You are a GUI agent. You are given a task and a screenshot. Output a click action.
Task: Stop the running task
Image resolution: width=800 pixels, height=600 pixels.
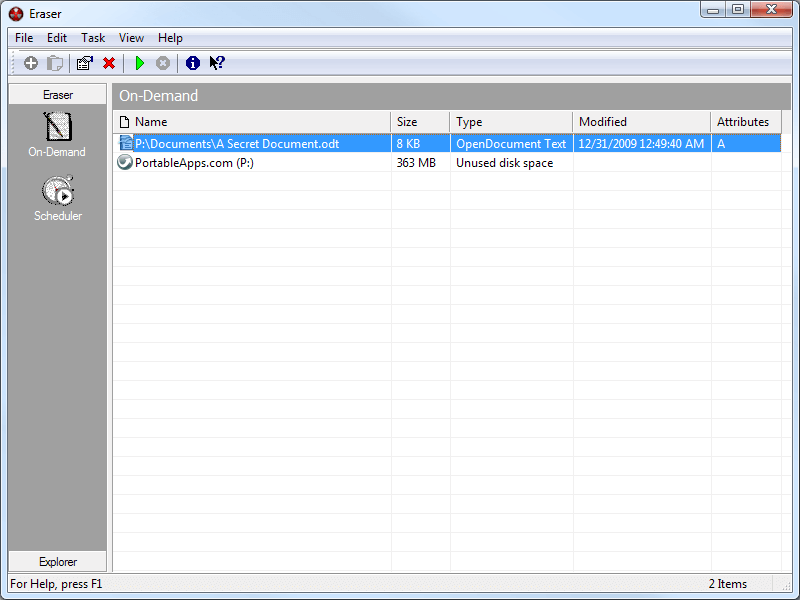(x=162, y=62)
